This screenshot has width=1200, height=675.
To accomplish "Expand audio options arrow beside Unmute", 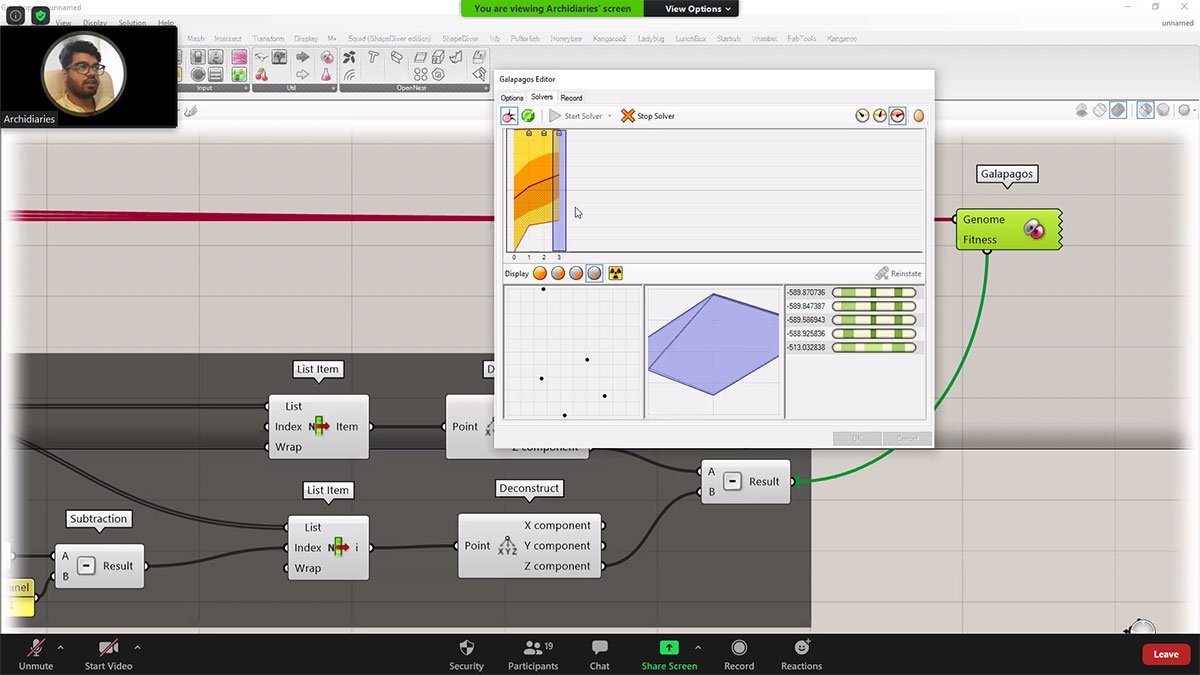I will 60,647.
